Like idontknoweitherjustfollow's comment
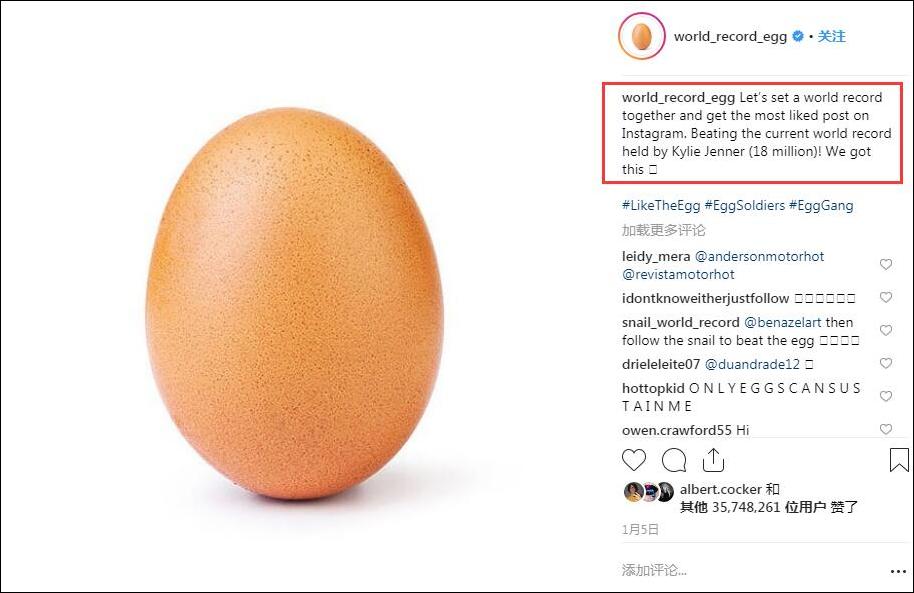 pyautogui.click(x=886, y=298)
